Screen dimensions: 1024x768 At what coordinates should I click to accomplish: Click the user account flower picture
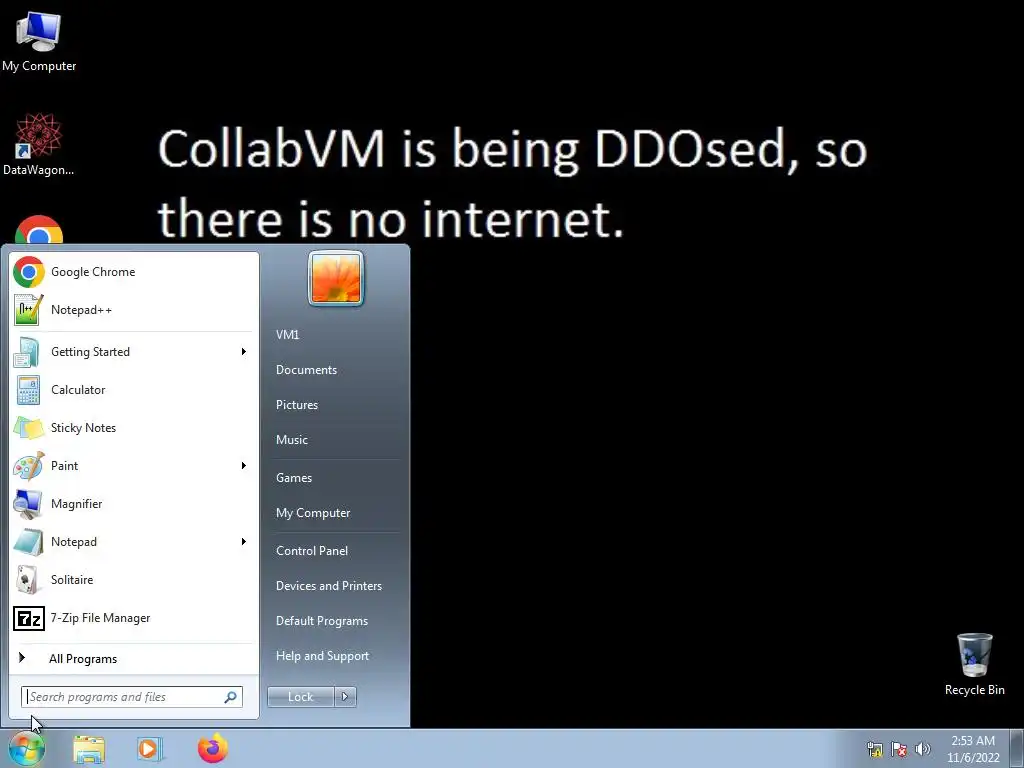[x=336, y=279]
